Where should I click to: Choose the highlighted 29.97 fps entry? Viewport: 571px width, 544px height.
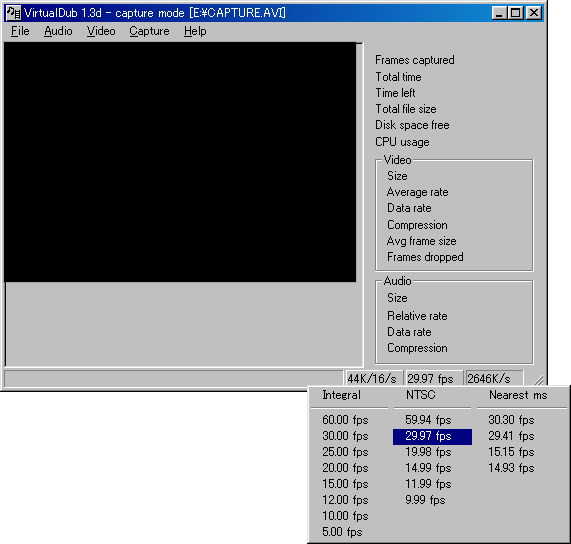(432, 436)
